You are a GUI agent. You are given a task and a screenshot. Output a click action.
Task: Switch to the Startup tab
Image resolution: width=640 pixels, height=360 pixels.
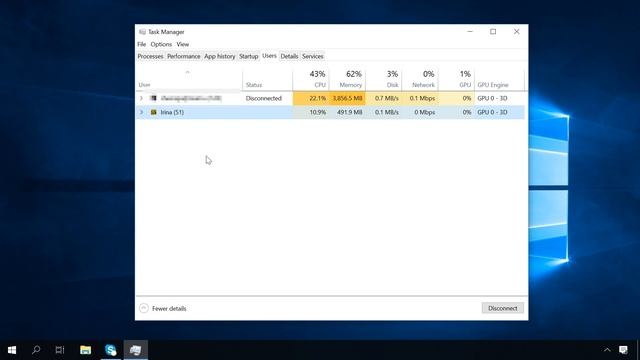249,56
